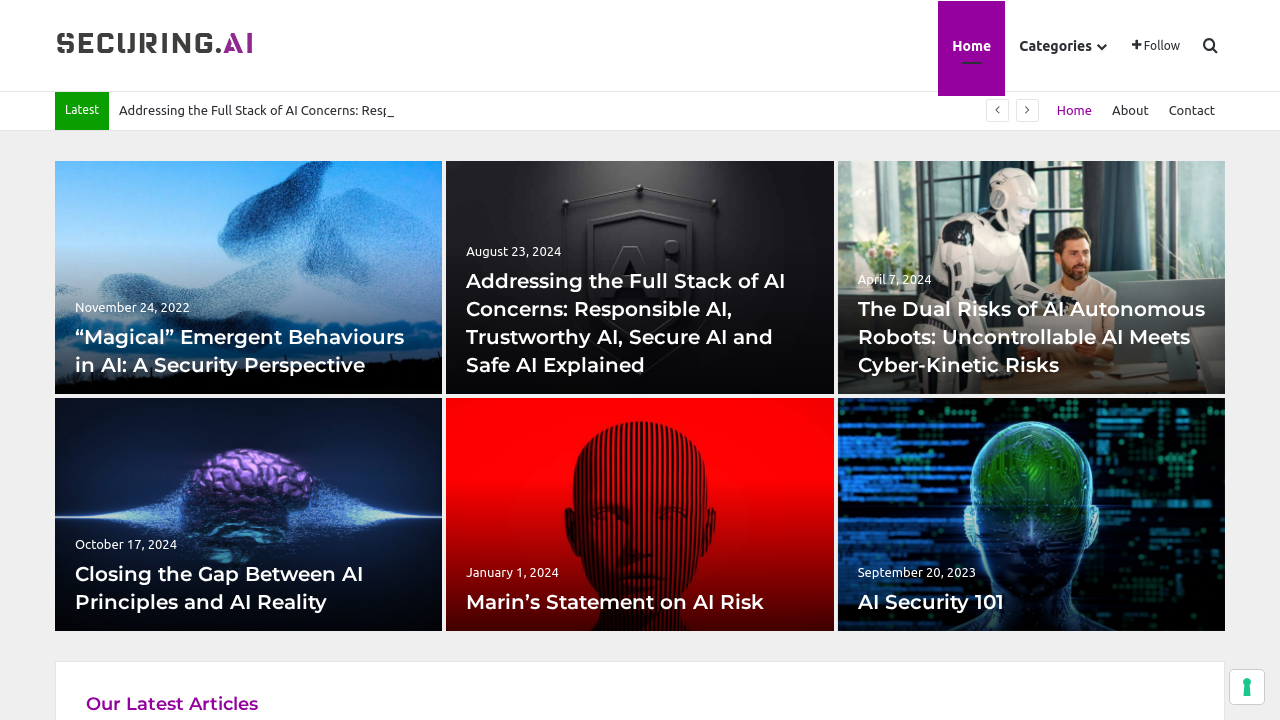Open the green accessibility widget icon
Image resolution: width=1280 pixels, height=720 pixels.
(1246, 687)
